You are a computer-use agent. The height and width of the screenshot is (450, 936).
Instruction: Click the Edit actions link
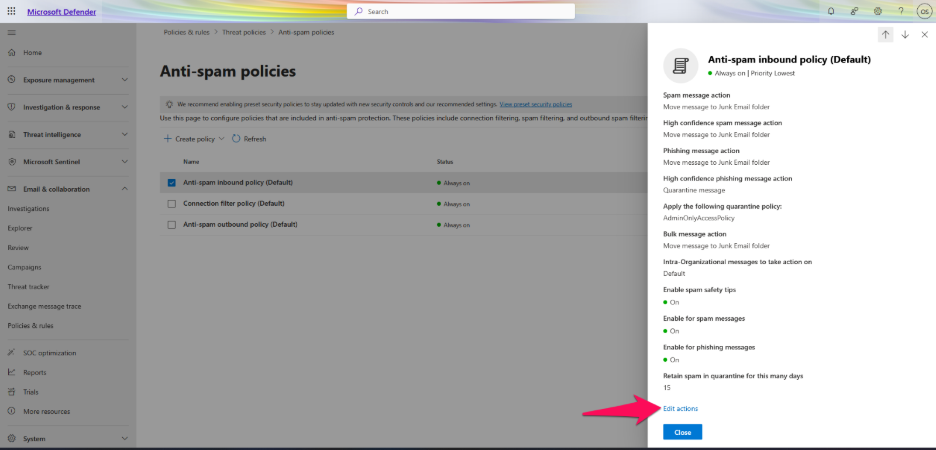(x=680, y=408)
